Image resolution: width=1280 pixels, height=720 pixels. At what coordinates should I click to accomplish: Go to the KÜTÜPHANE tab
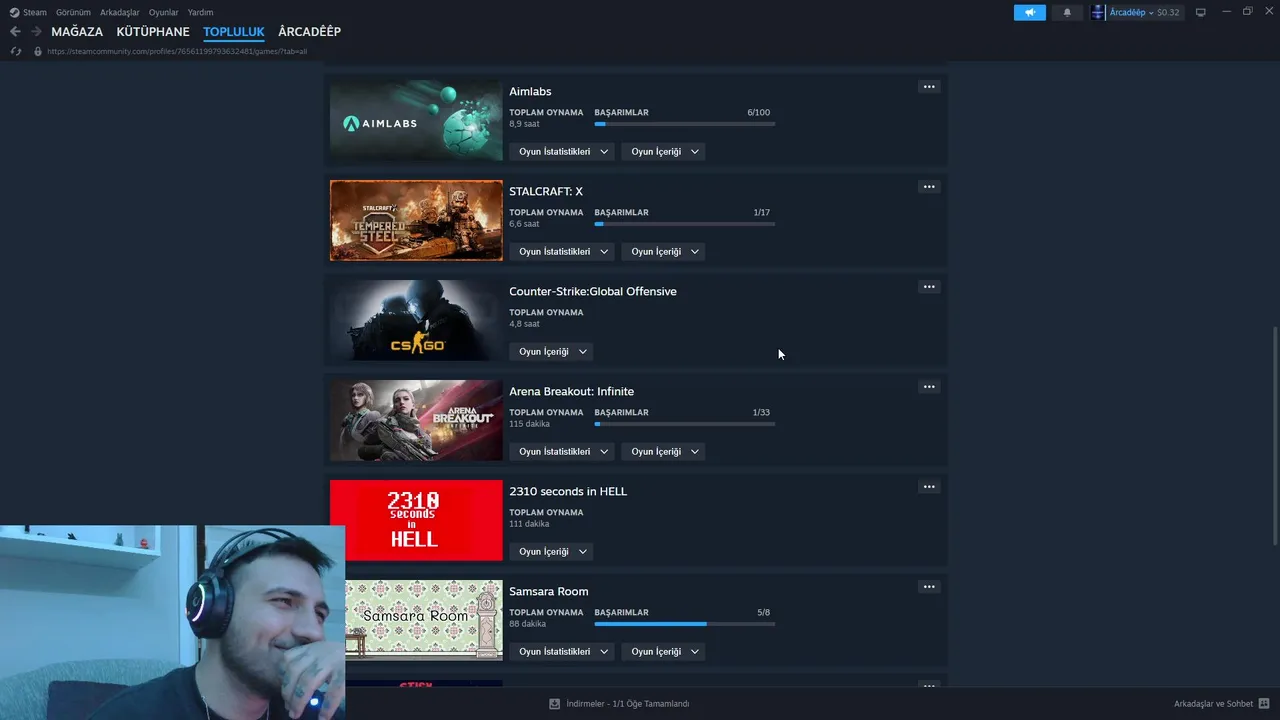(x=153, y=32)
